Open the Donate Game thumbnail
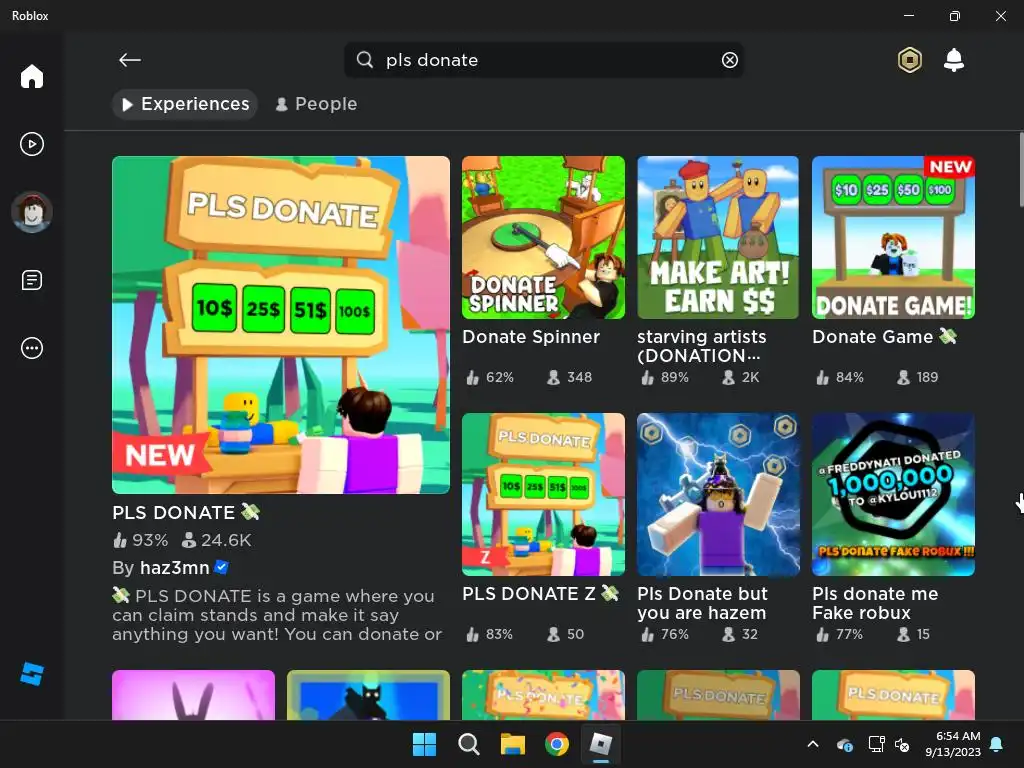1024x768 pixels. tap(893, 238)
